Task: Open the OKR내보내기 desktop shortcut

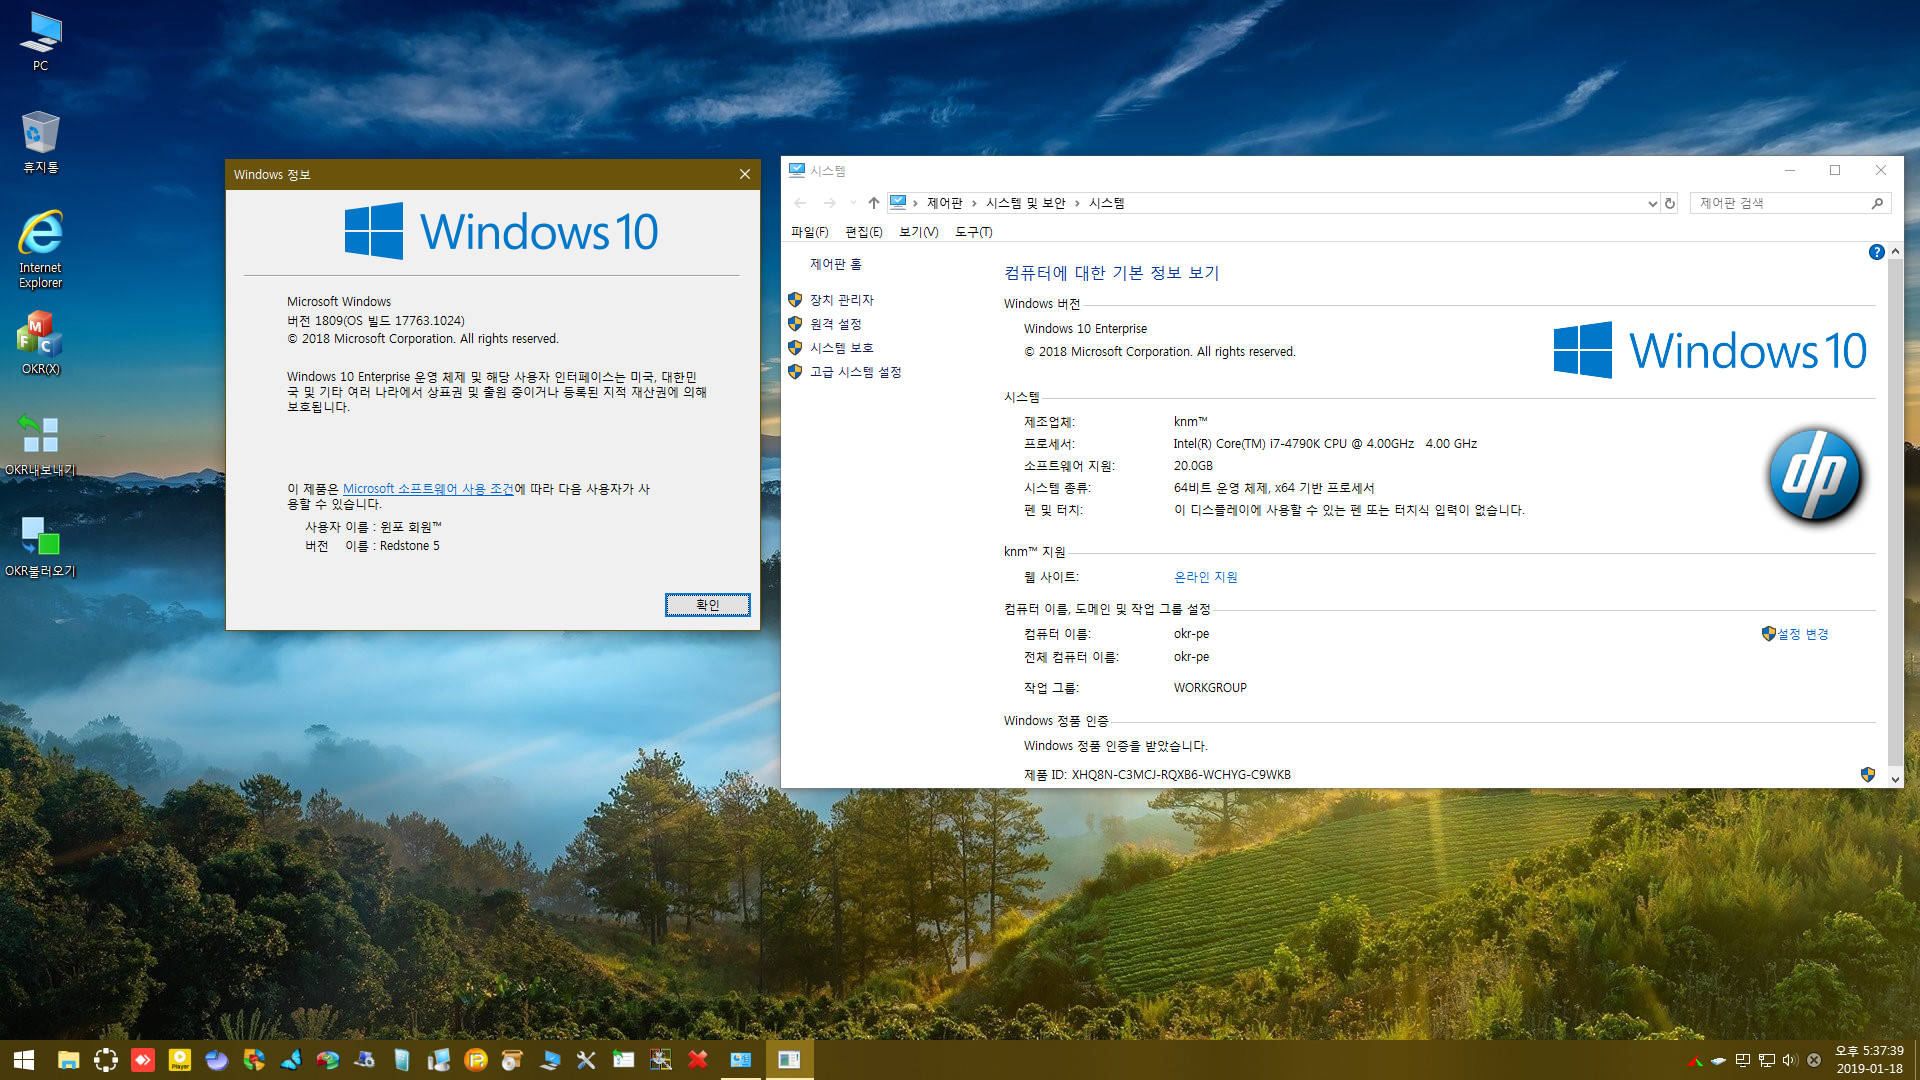Action: (x=40, y=445)
